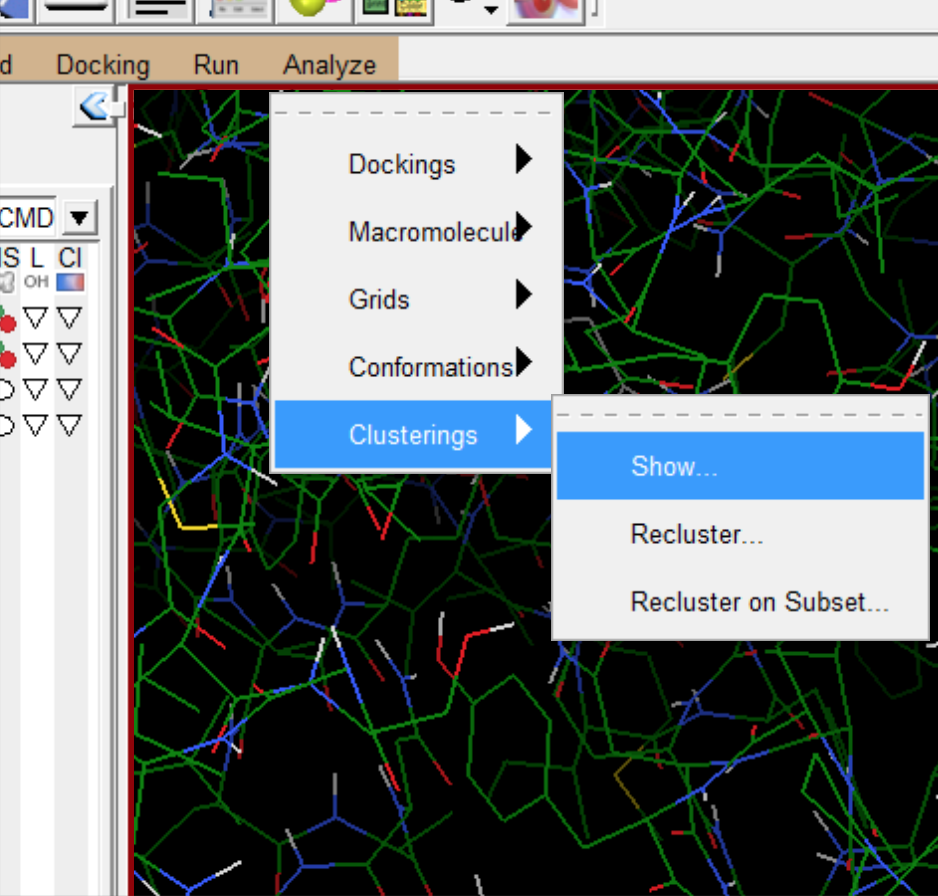Toggle fourth row's empty oval selector
Viewport: 938px width, 896px height.
(5, 426)
